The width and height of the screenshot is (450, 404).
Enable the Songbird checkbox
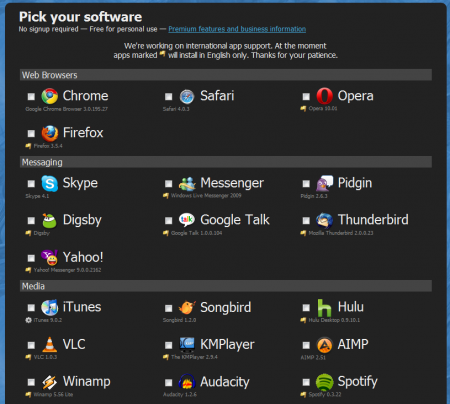[169, 308]
